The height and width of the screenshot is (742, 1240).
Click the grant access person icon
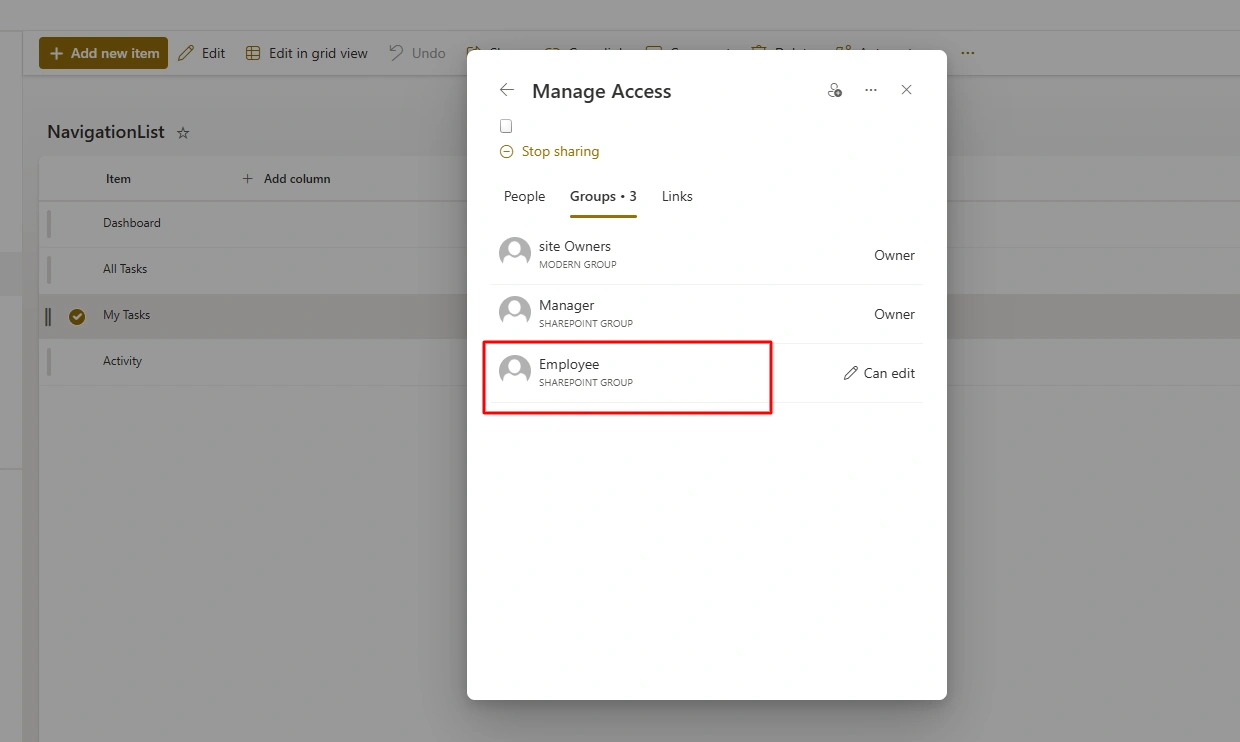tap(835, 90)
